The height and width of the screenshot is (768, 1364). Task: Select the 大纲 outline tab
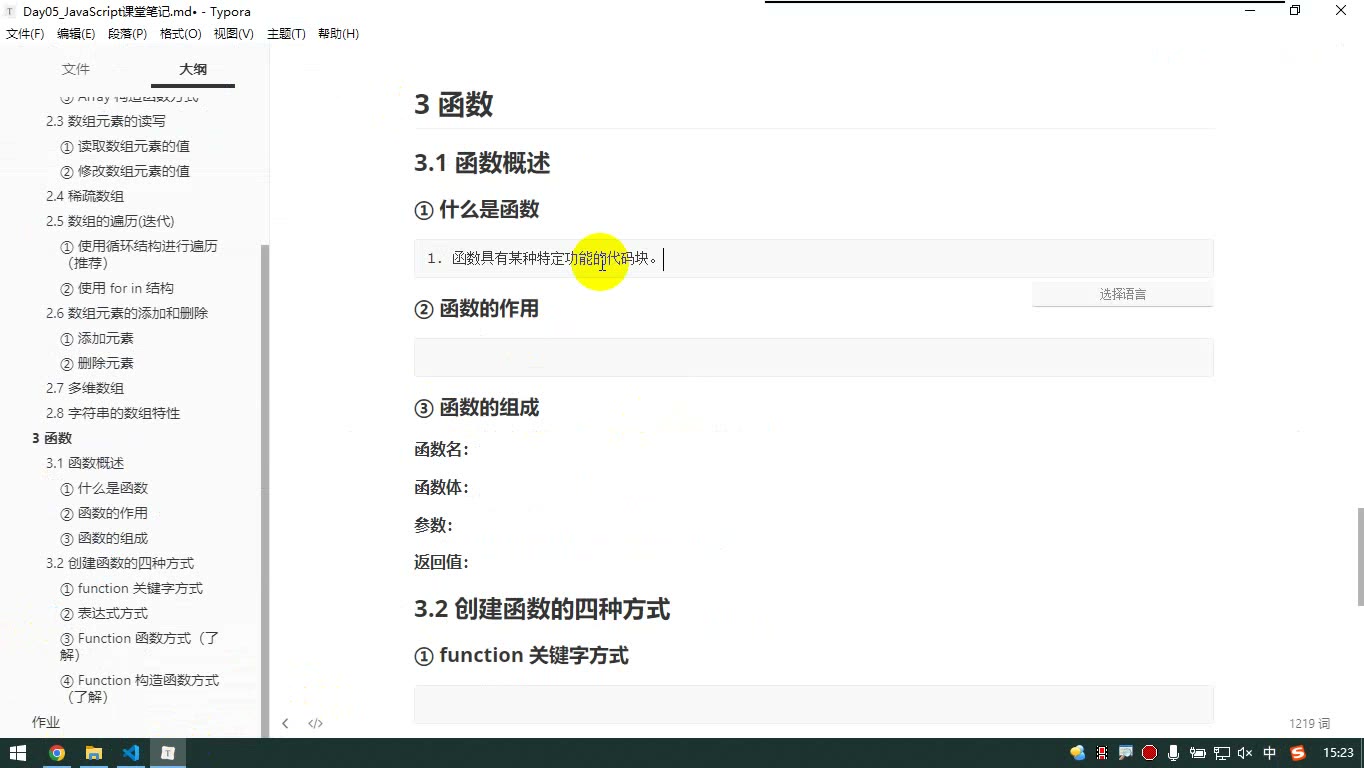[193, 69]
